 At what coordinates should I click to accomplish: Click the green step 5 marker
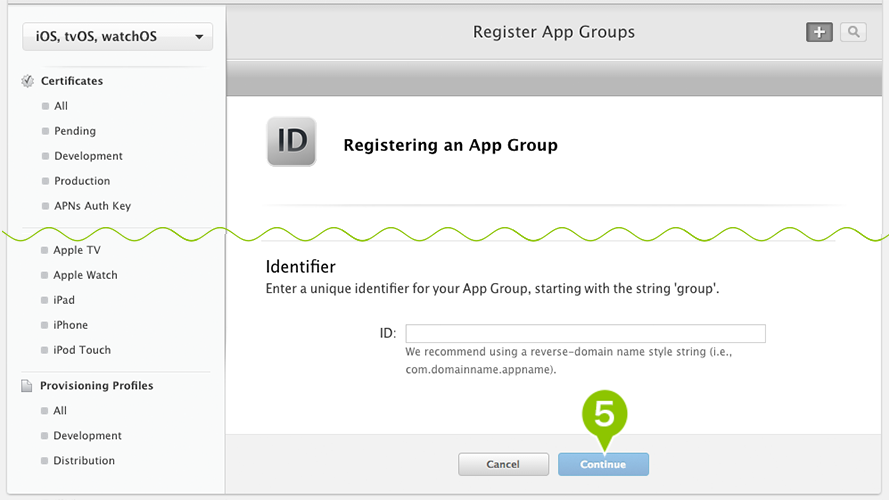[604, 418]
